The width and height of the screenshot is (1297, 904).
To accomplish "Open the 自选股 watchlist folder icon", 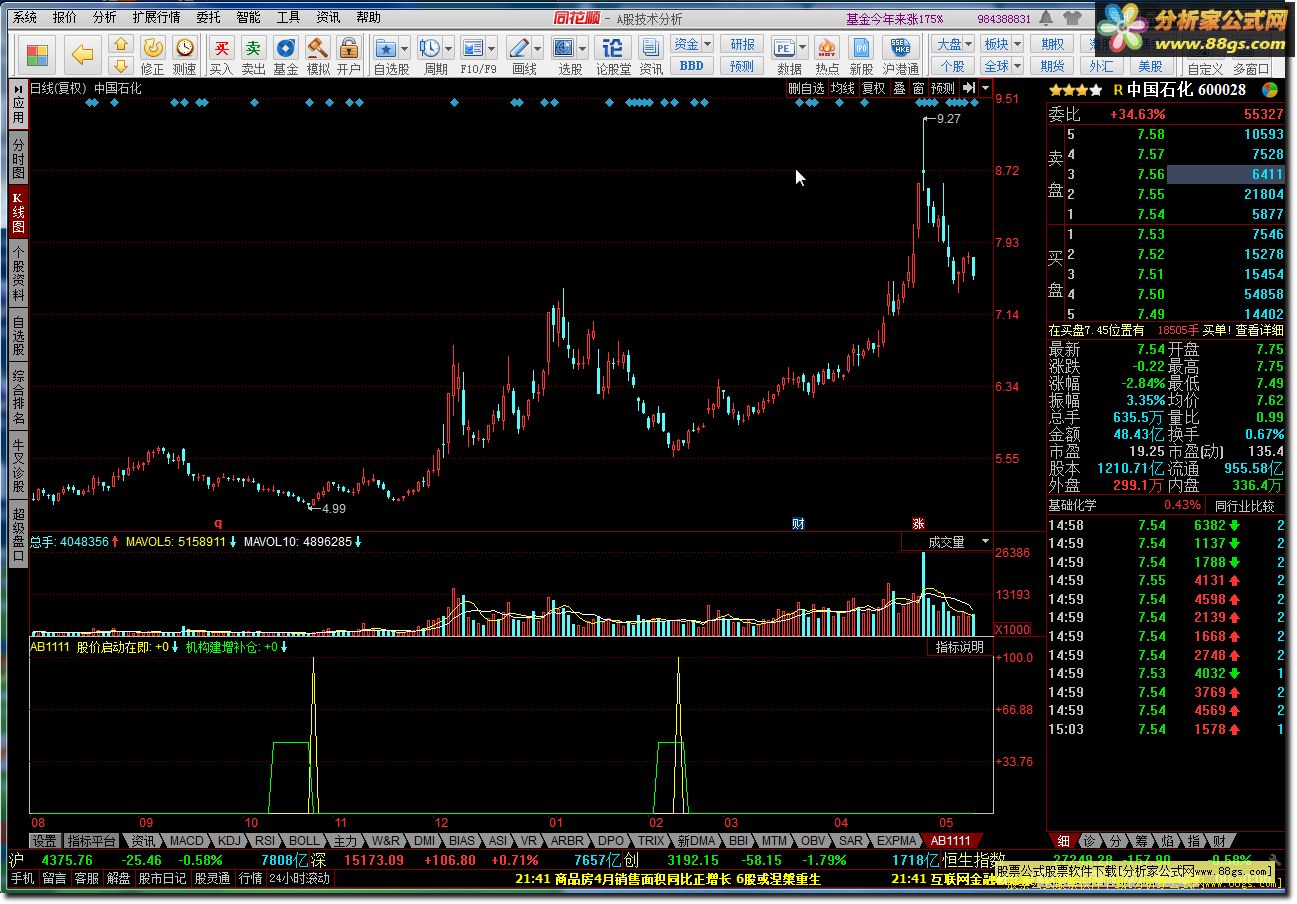I will pyautogui.click(x=385, y=48).
